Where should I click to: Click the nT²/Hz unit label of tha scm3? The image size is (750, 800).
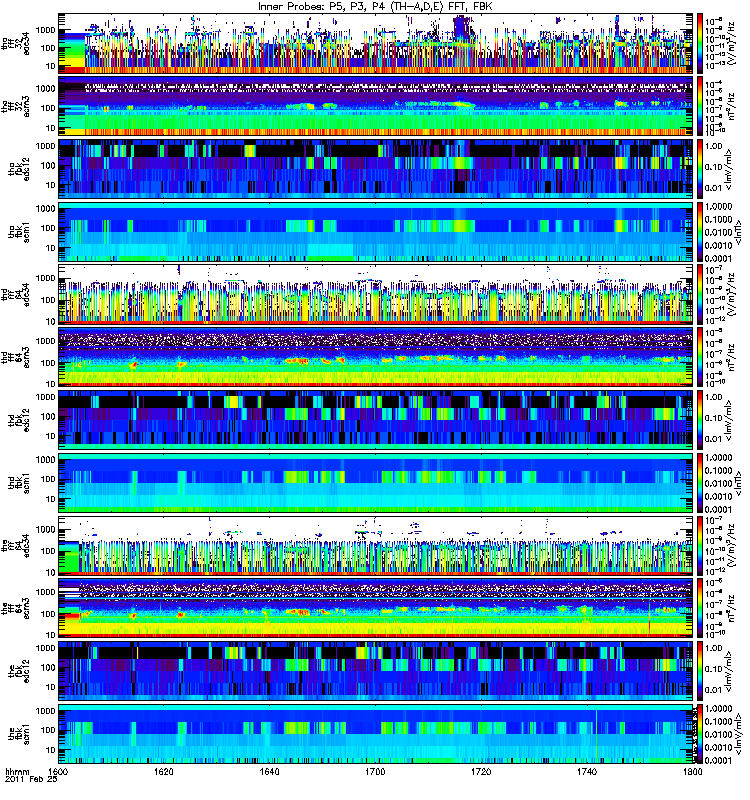[730, 106]
